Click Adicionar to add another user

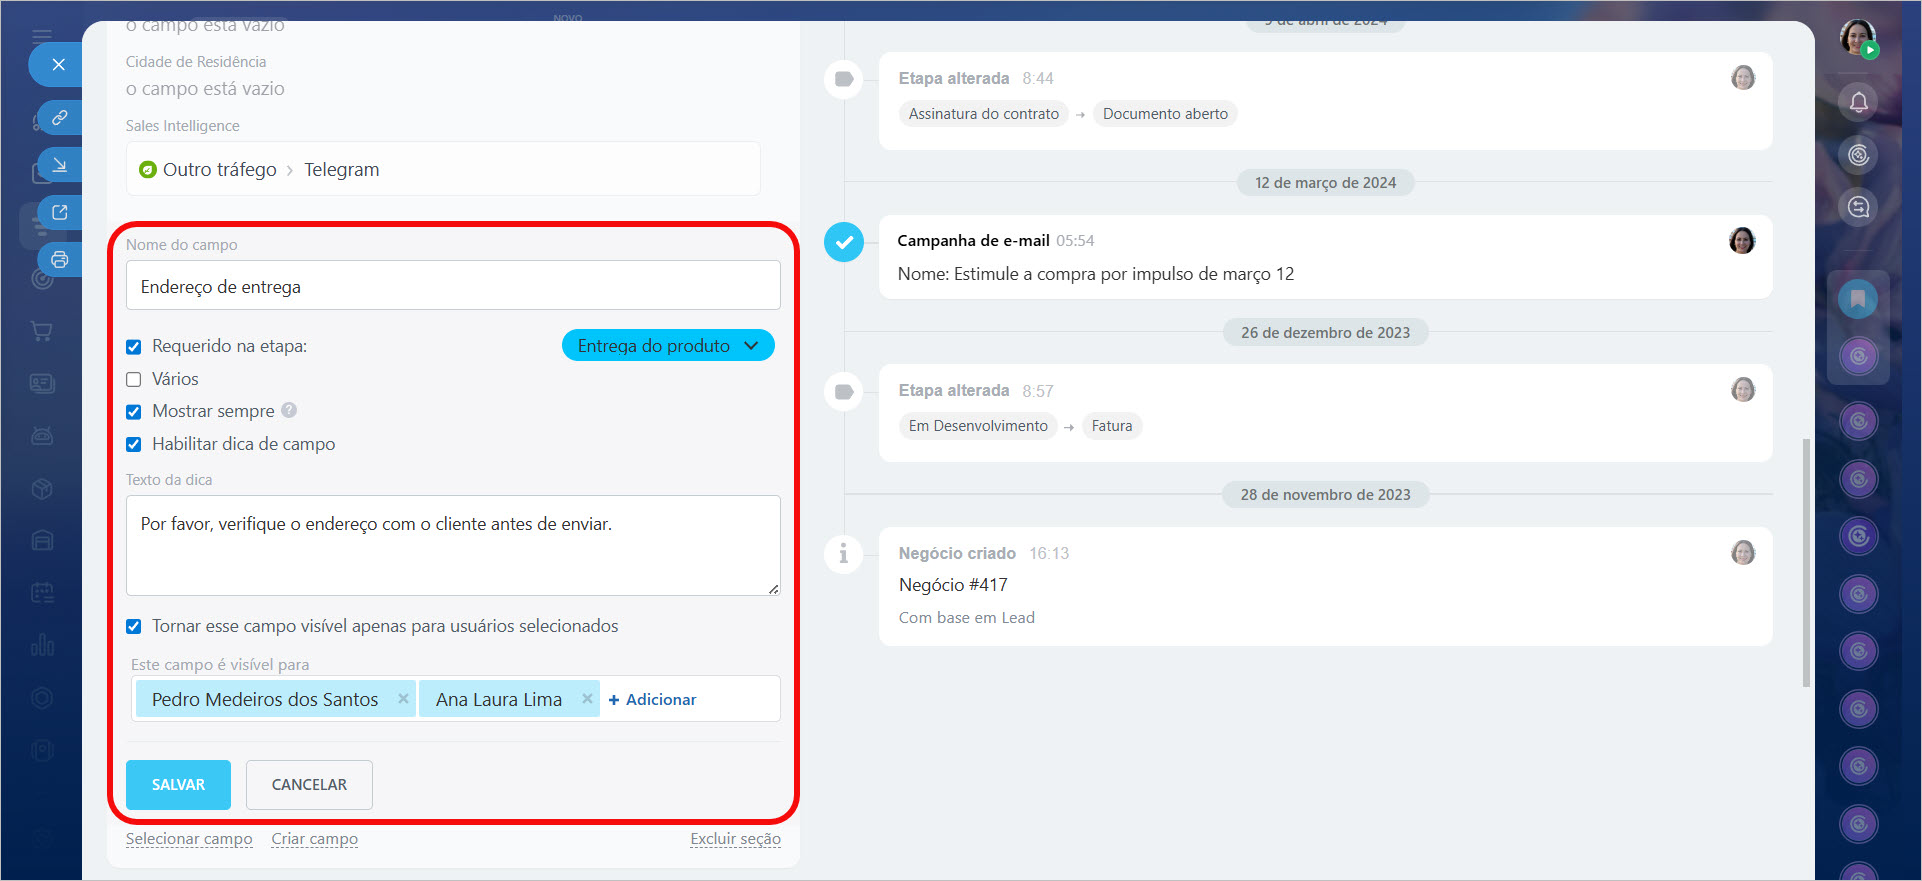652,700
